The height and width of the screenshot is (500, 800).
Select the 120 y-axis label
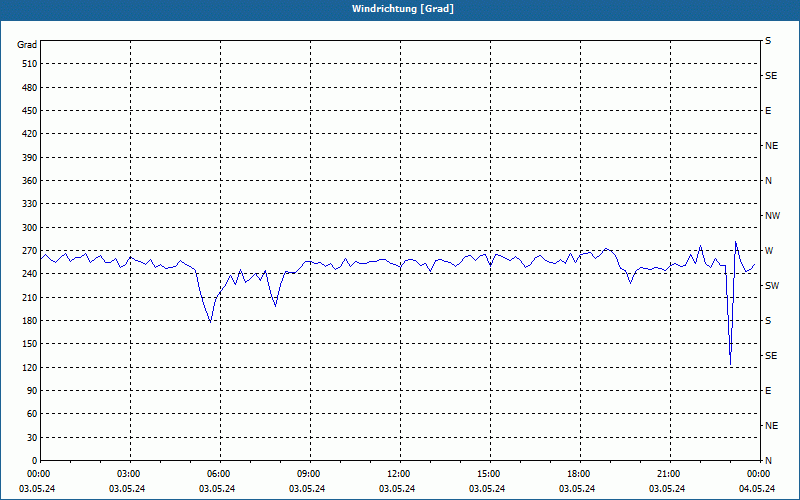point(30,367)
